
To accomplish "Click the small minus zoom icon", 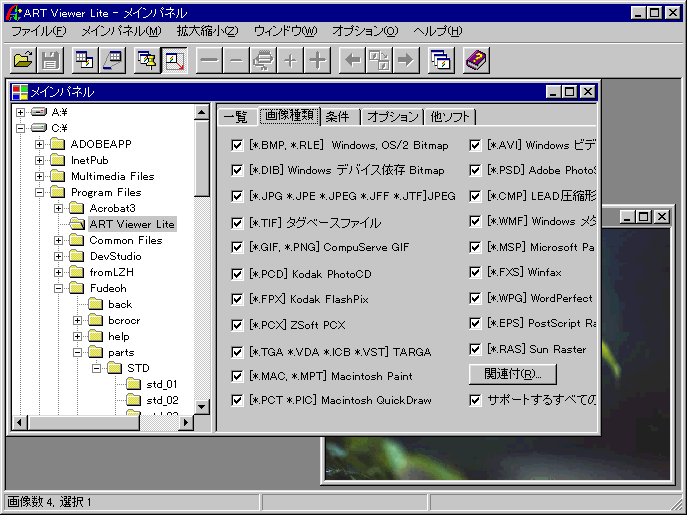I will coord(236,60).
